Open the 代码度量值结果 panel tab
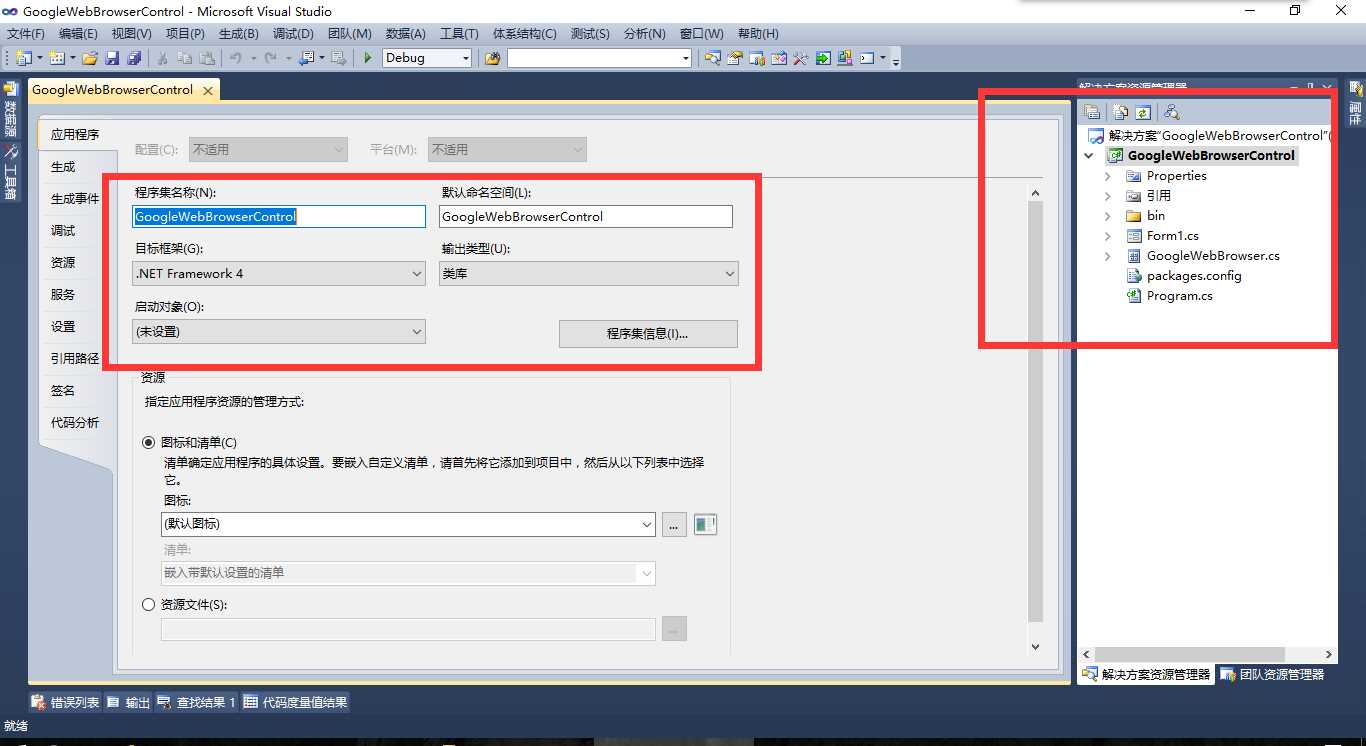The width and height of the screenshot is (1366, 746). (296, 703)
